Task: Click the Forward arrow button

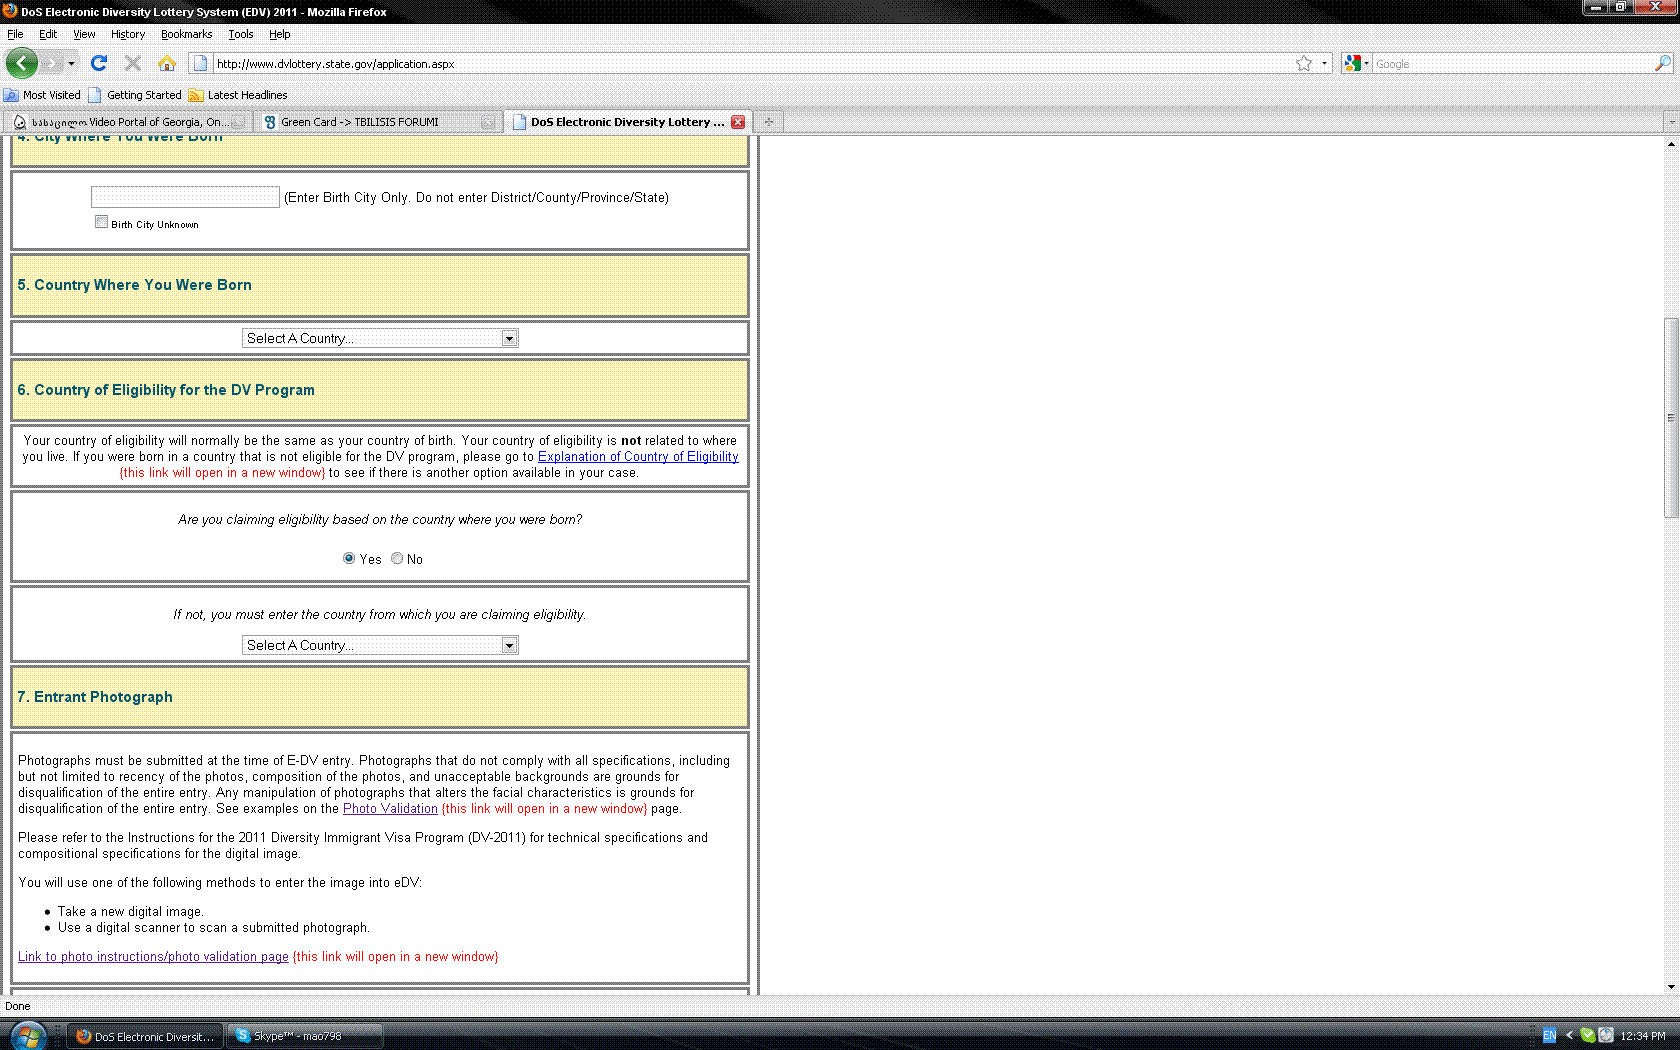Action: tap(51, 63)
